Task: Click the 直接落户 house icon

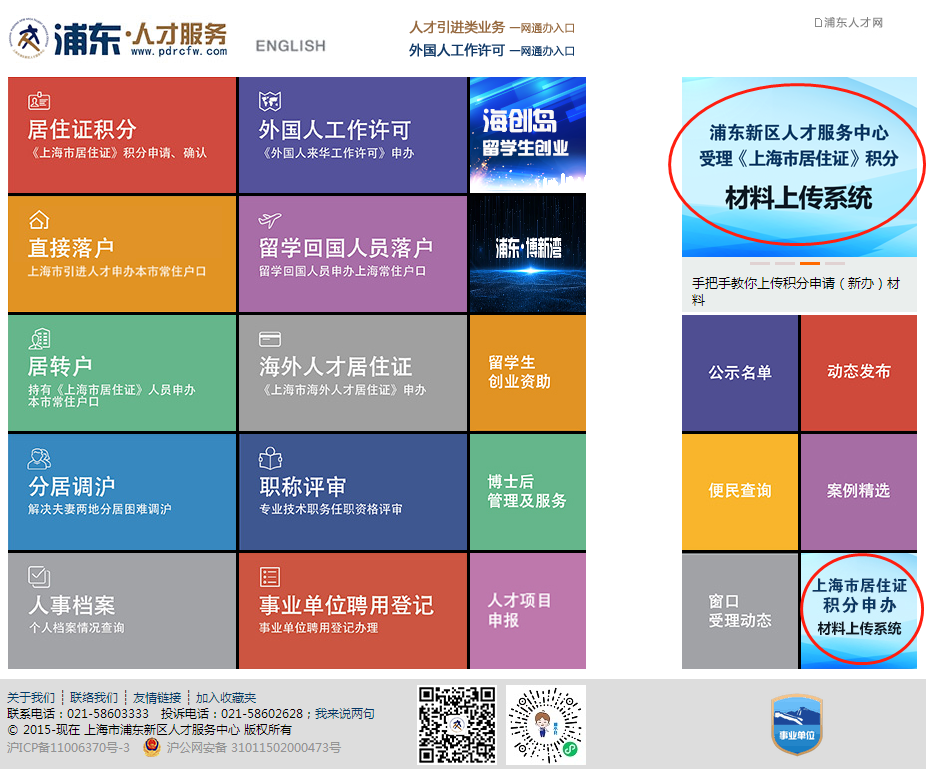Action: coord(38,220)
